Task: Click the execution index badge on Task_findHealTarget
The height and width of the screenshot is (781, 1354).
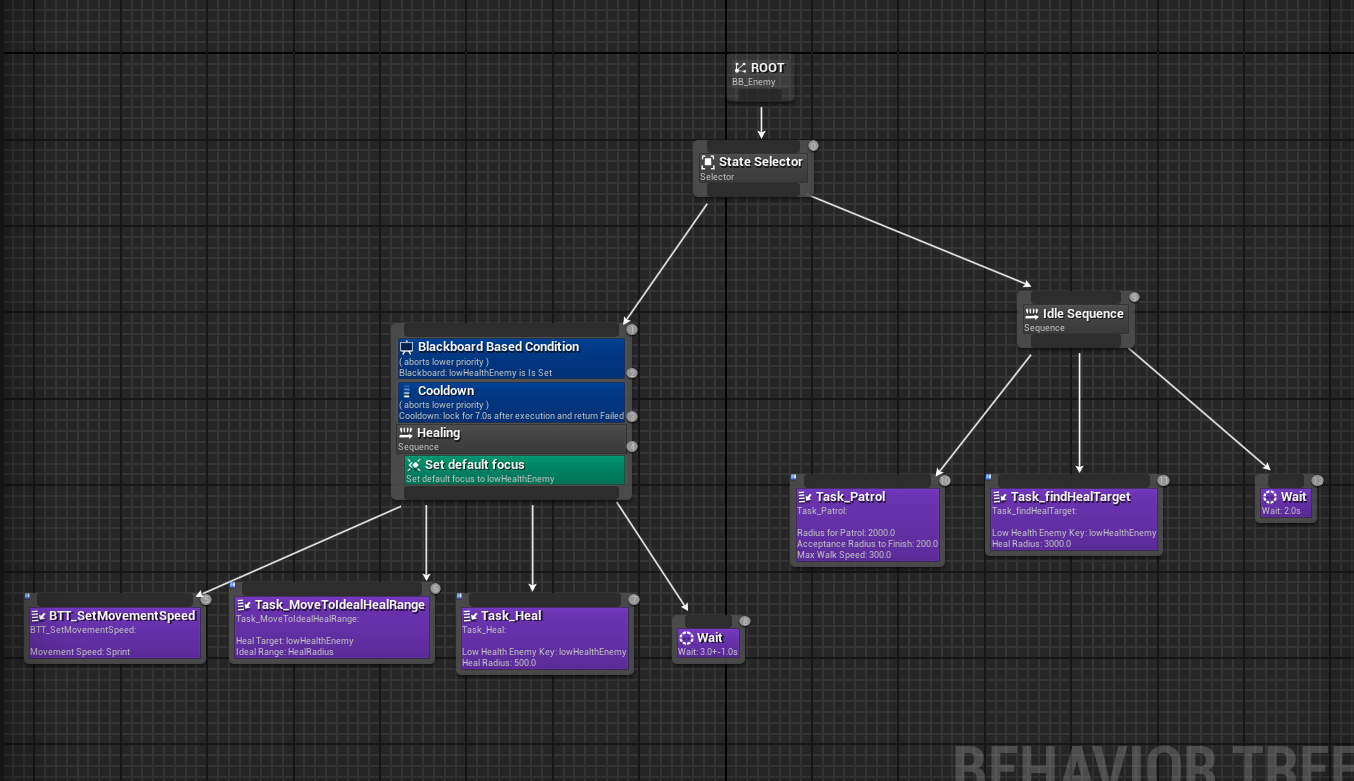Action: [x=1163, y=481]
